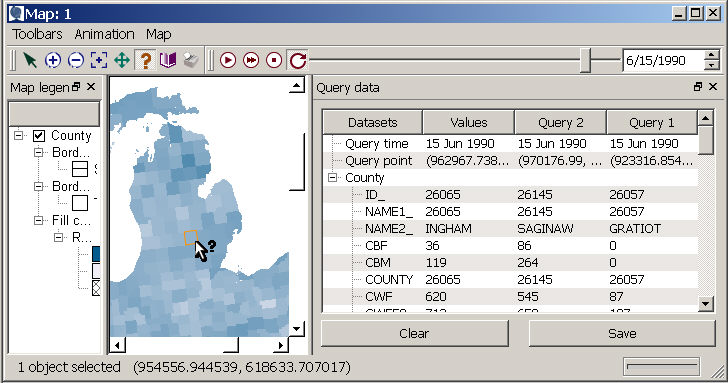The height and width of the screenshot is (383, 728).
Task: Select the green pan tool
Action: 122,60
